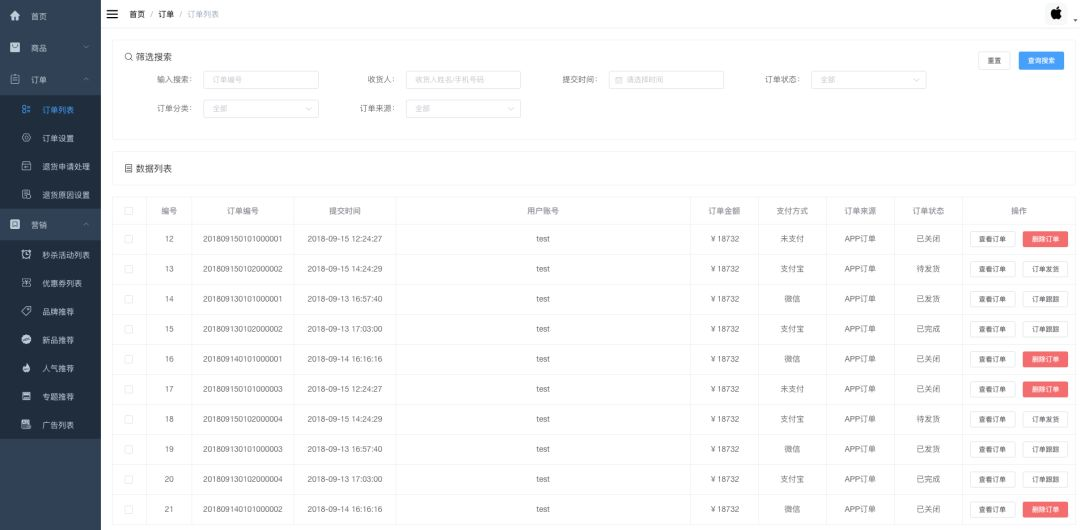The width and height of the screenshot is (1080, 530).
Task: Click 订单跟踪 for order row 19
Action: point(1045,449)
